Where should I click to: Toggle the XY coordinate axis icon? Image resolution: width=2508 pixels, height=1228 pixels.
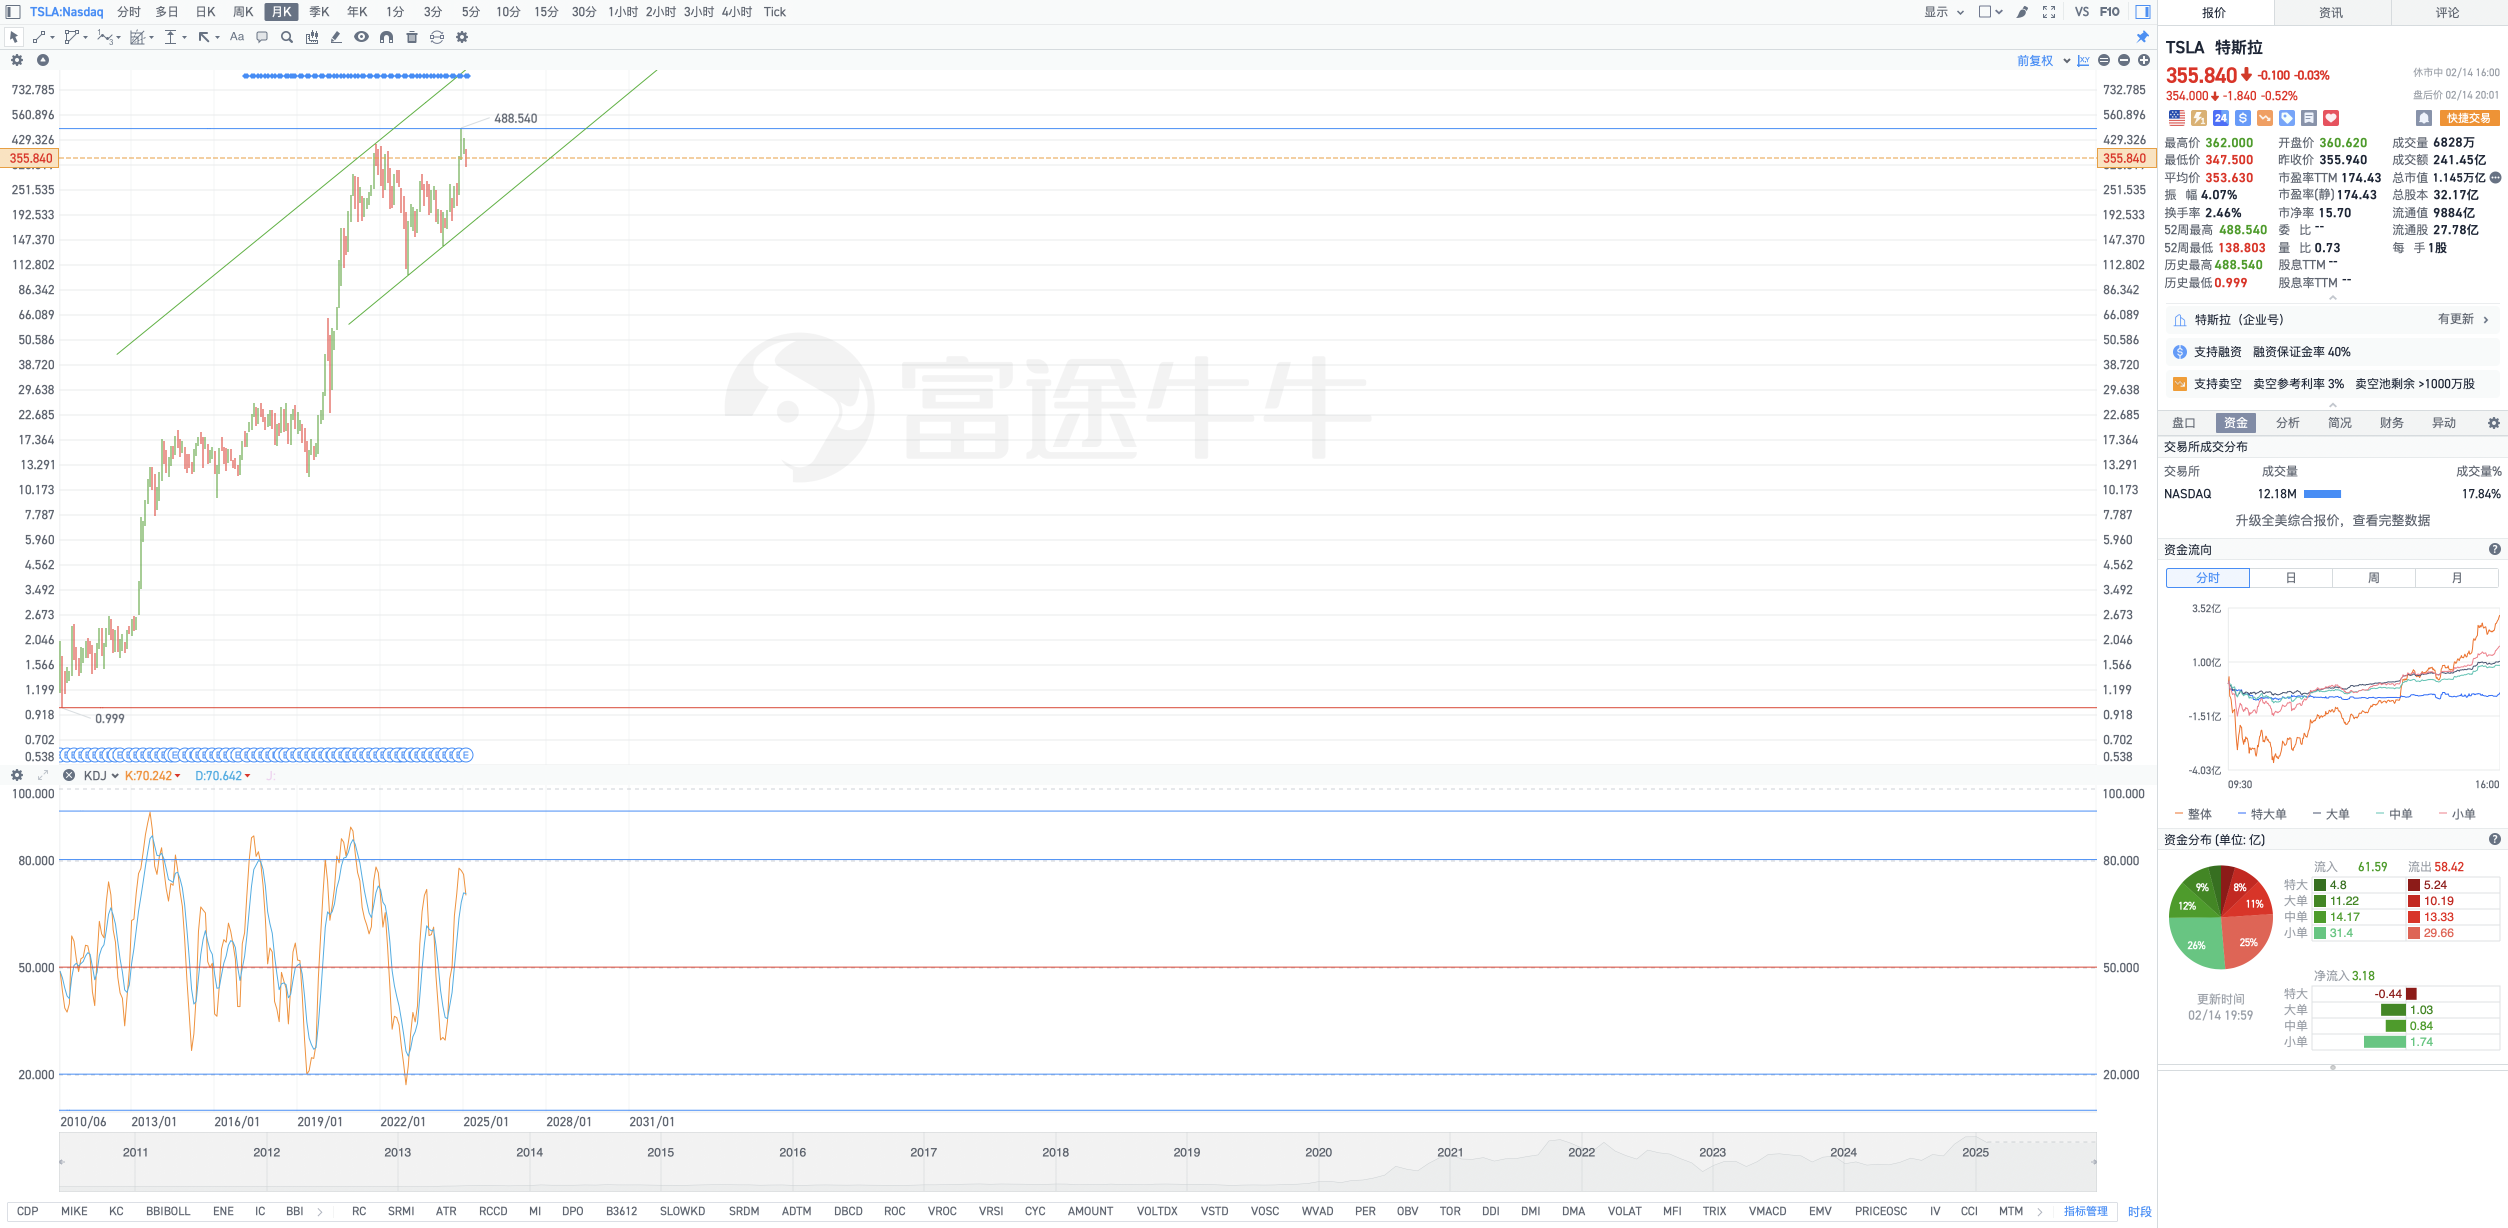click(2083, 61)
